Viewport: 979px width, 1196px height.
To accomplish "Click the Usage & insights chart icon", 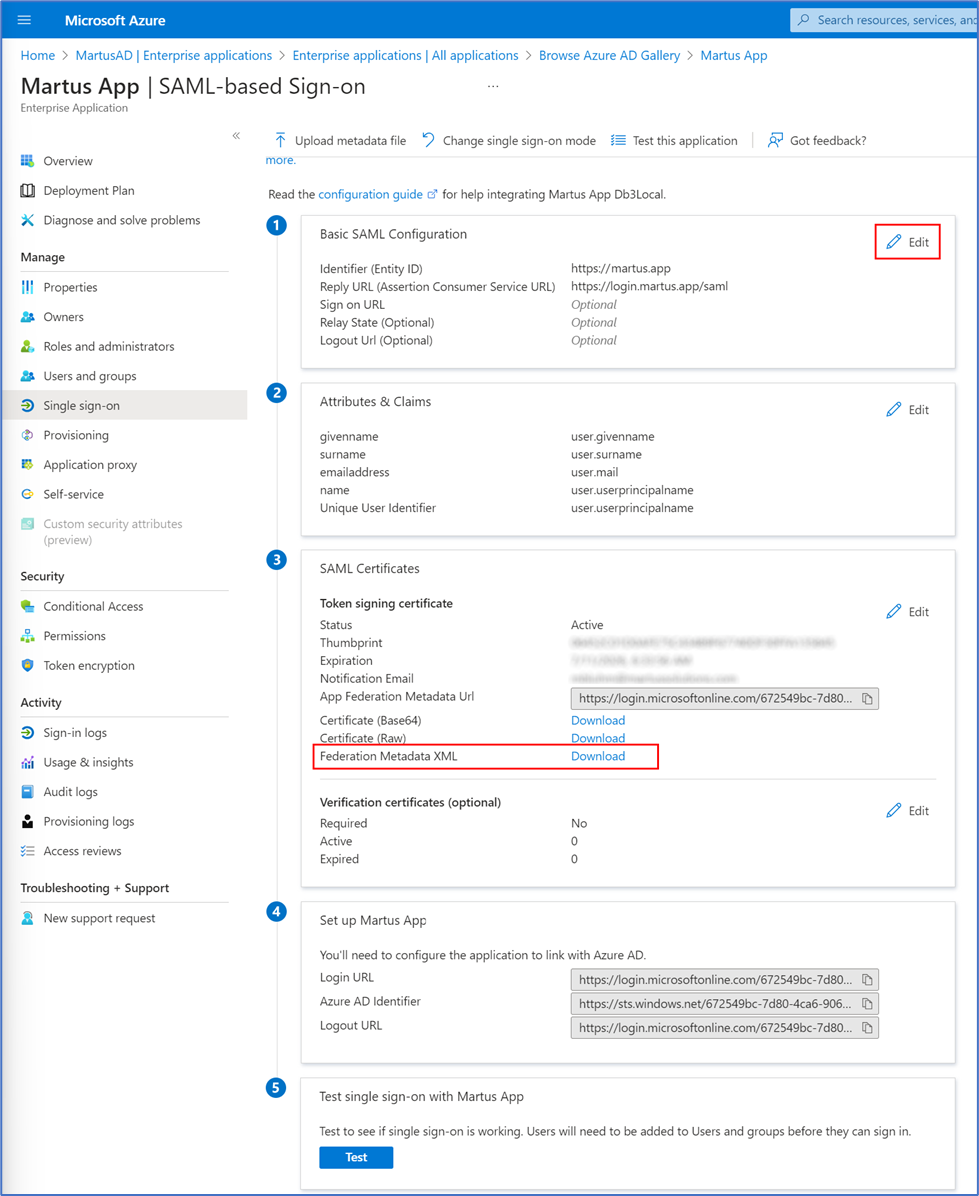I will pyautogui.click(x=27, y=763).
